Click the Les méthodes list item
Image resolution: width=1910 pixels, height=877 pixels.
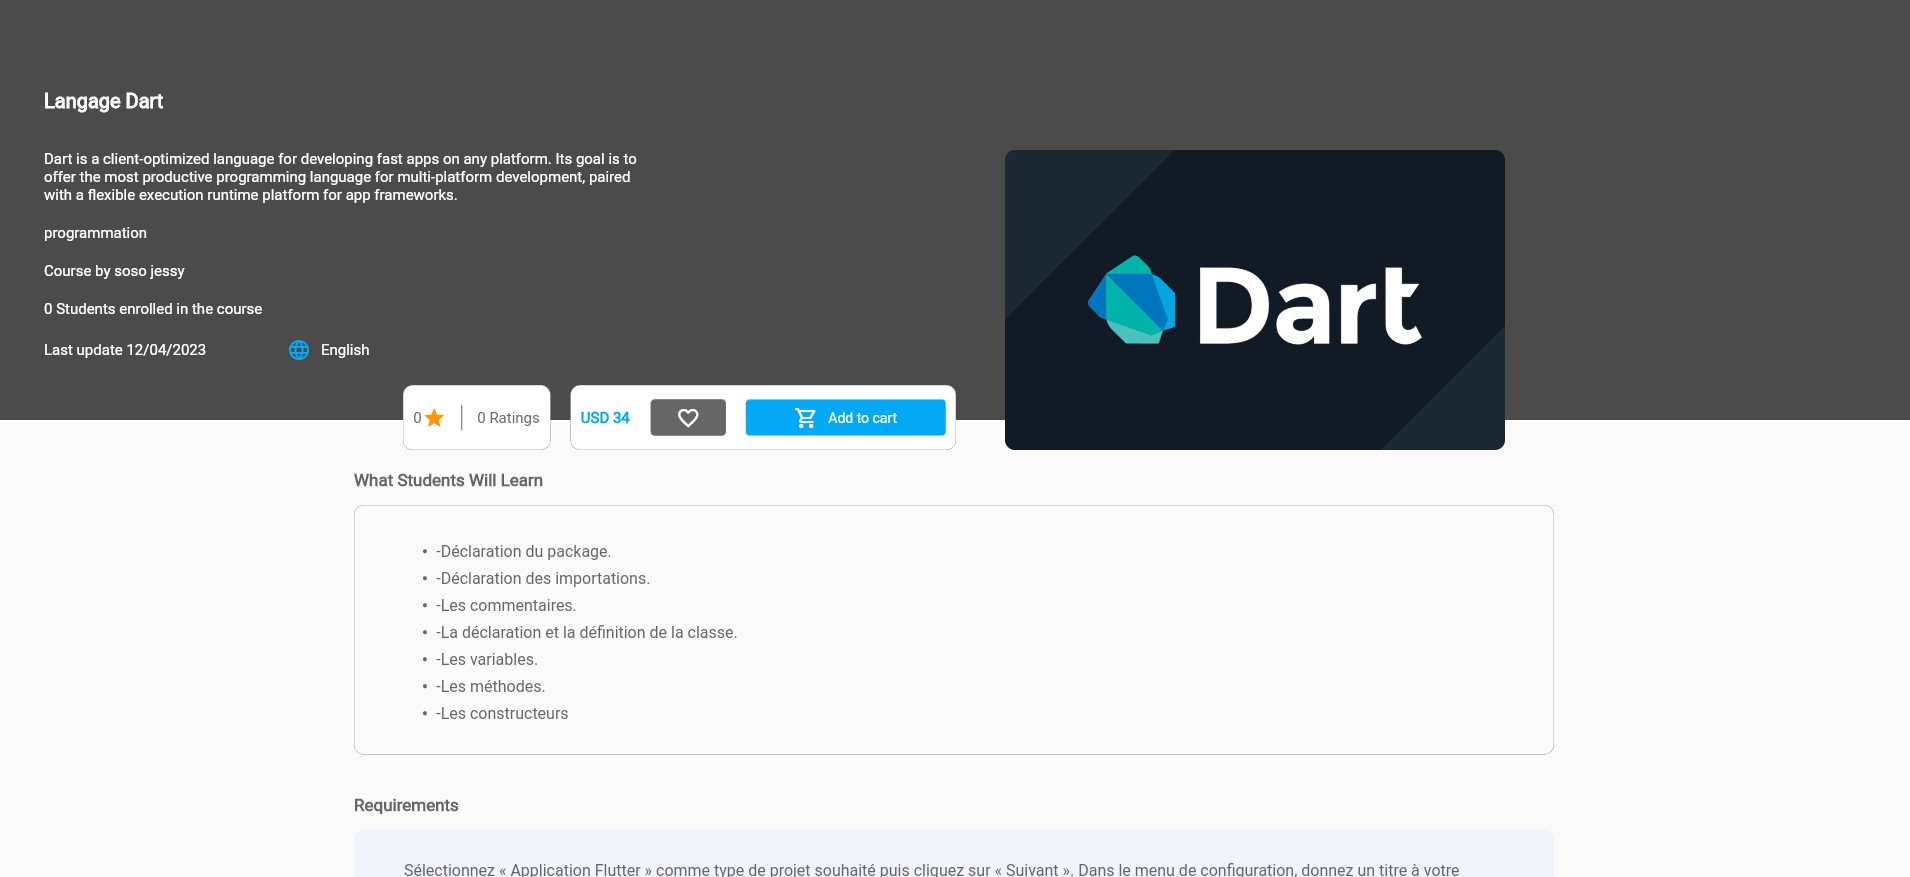(491, 687)
